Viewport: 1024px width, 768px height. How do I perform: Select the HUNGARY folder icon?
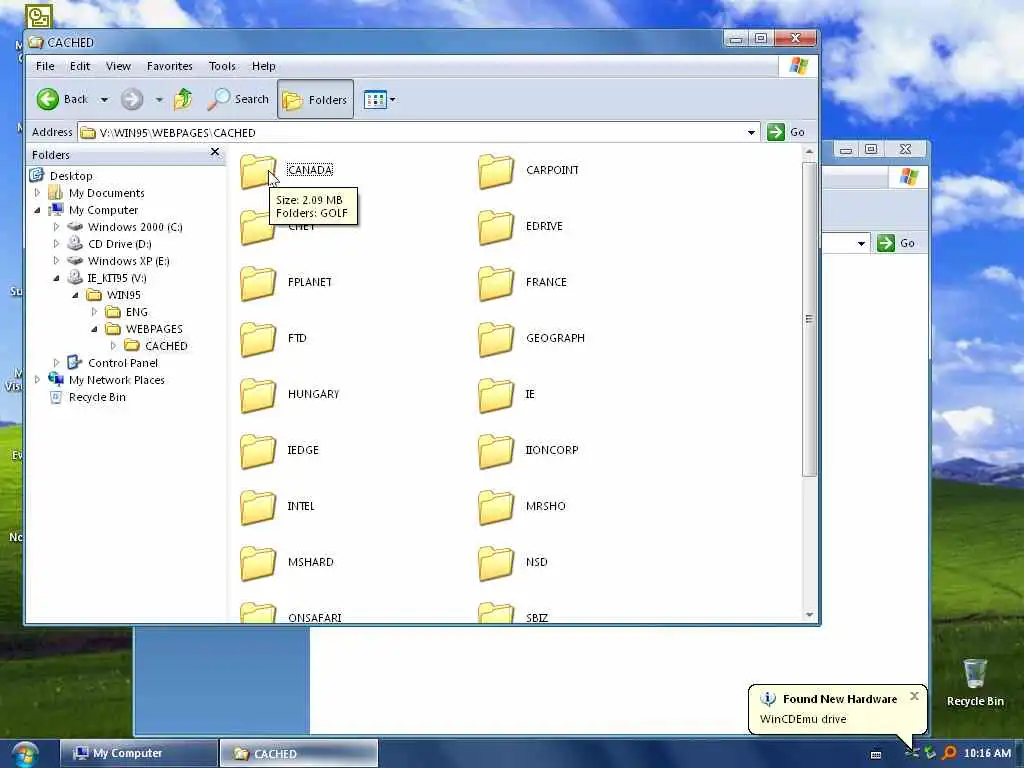258,395
